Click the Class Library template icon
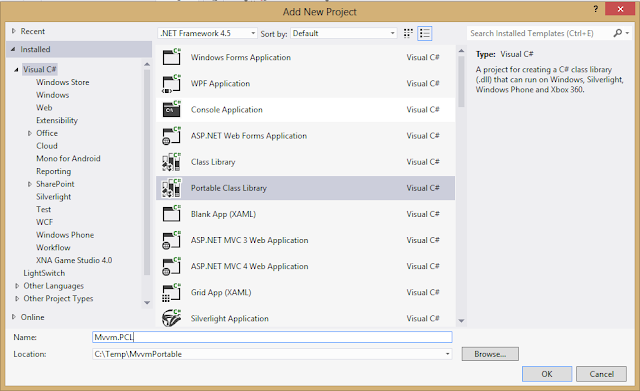This screenshot has height=391, width=640. point(171,162)
